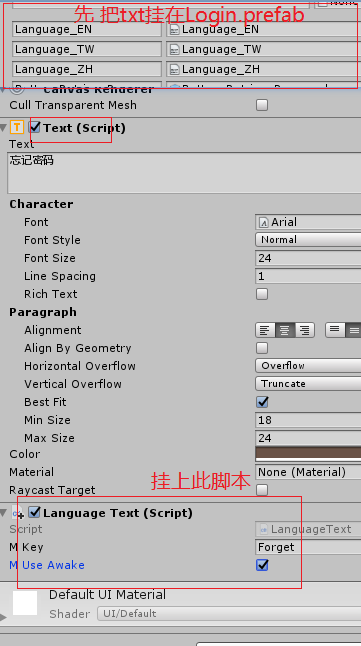This screenshot has width=361, height=646.
Task: Click the M Key field containing Forget
Action: coord(308,547)
